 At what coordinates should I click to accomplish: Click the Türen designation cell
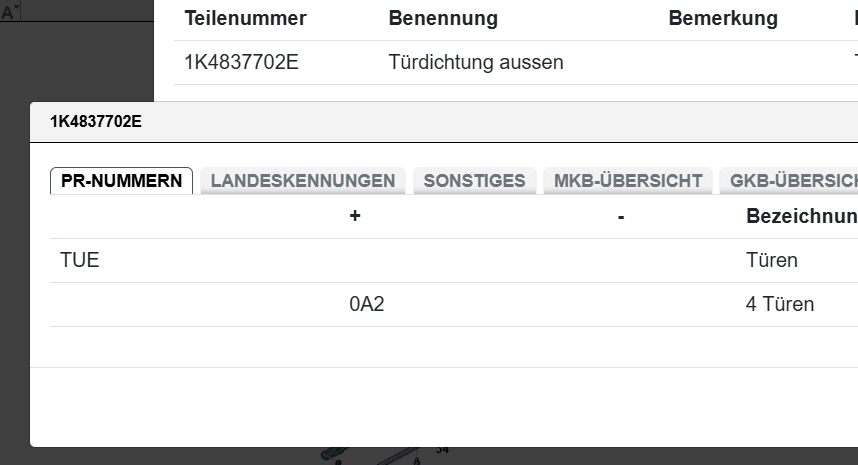tap(771, 261)
